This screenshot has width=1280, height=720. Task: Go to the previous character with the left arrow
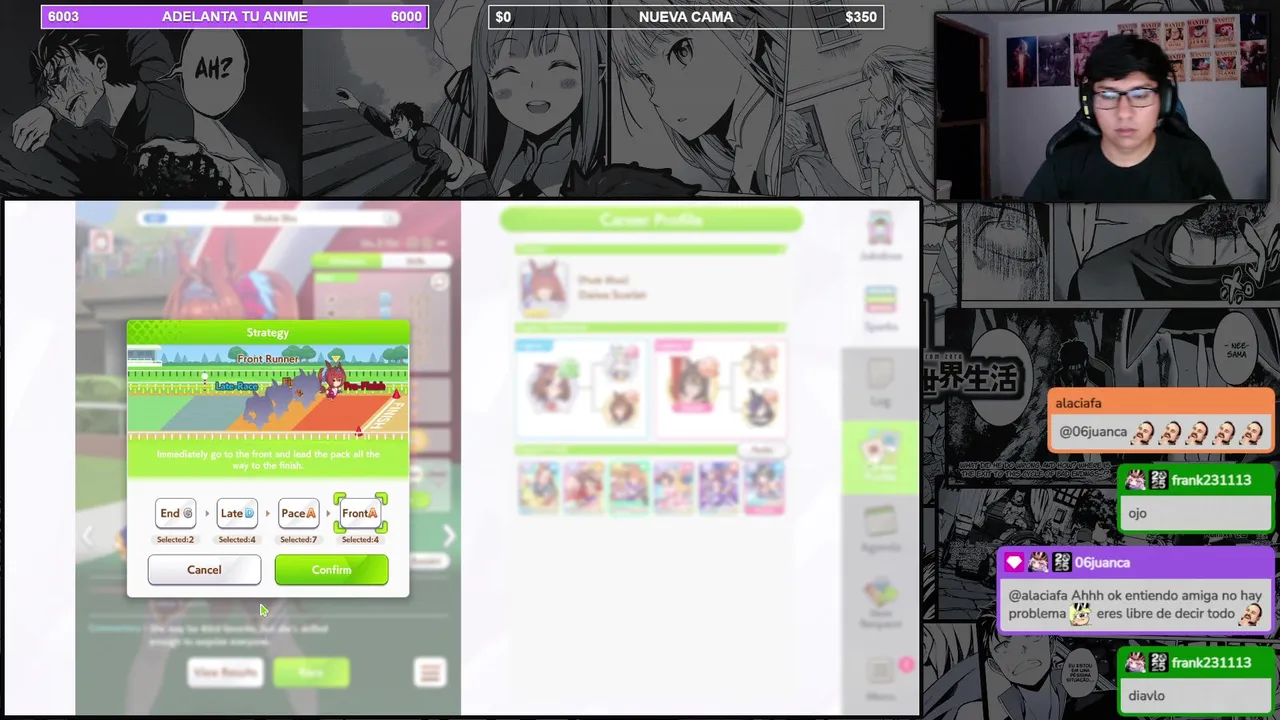click(x=88, y=536)
